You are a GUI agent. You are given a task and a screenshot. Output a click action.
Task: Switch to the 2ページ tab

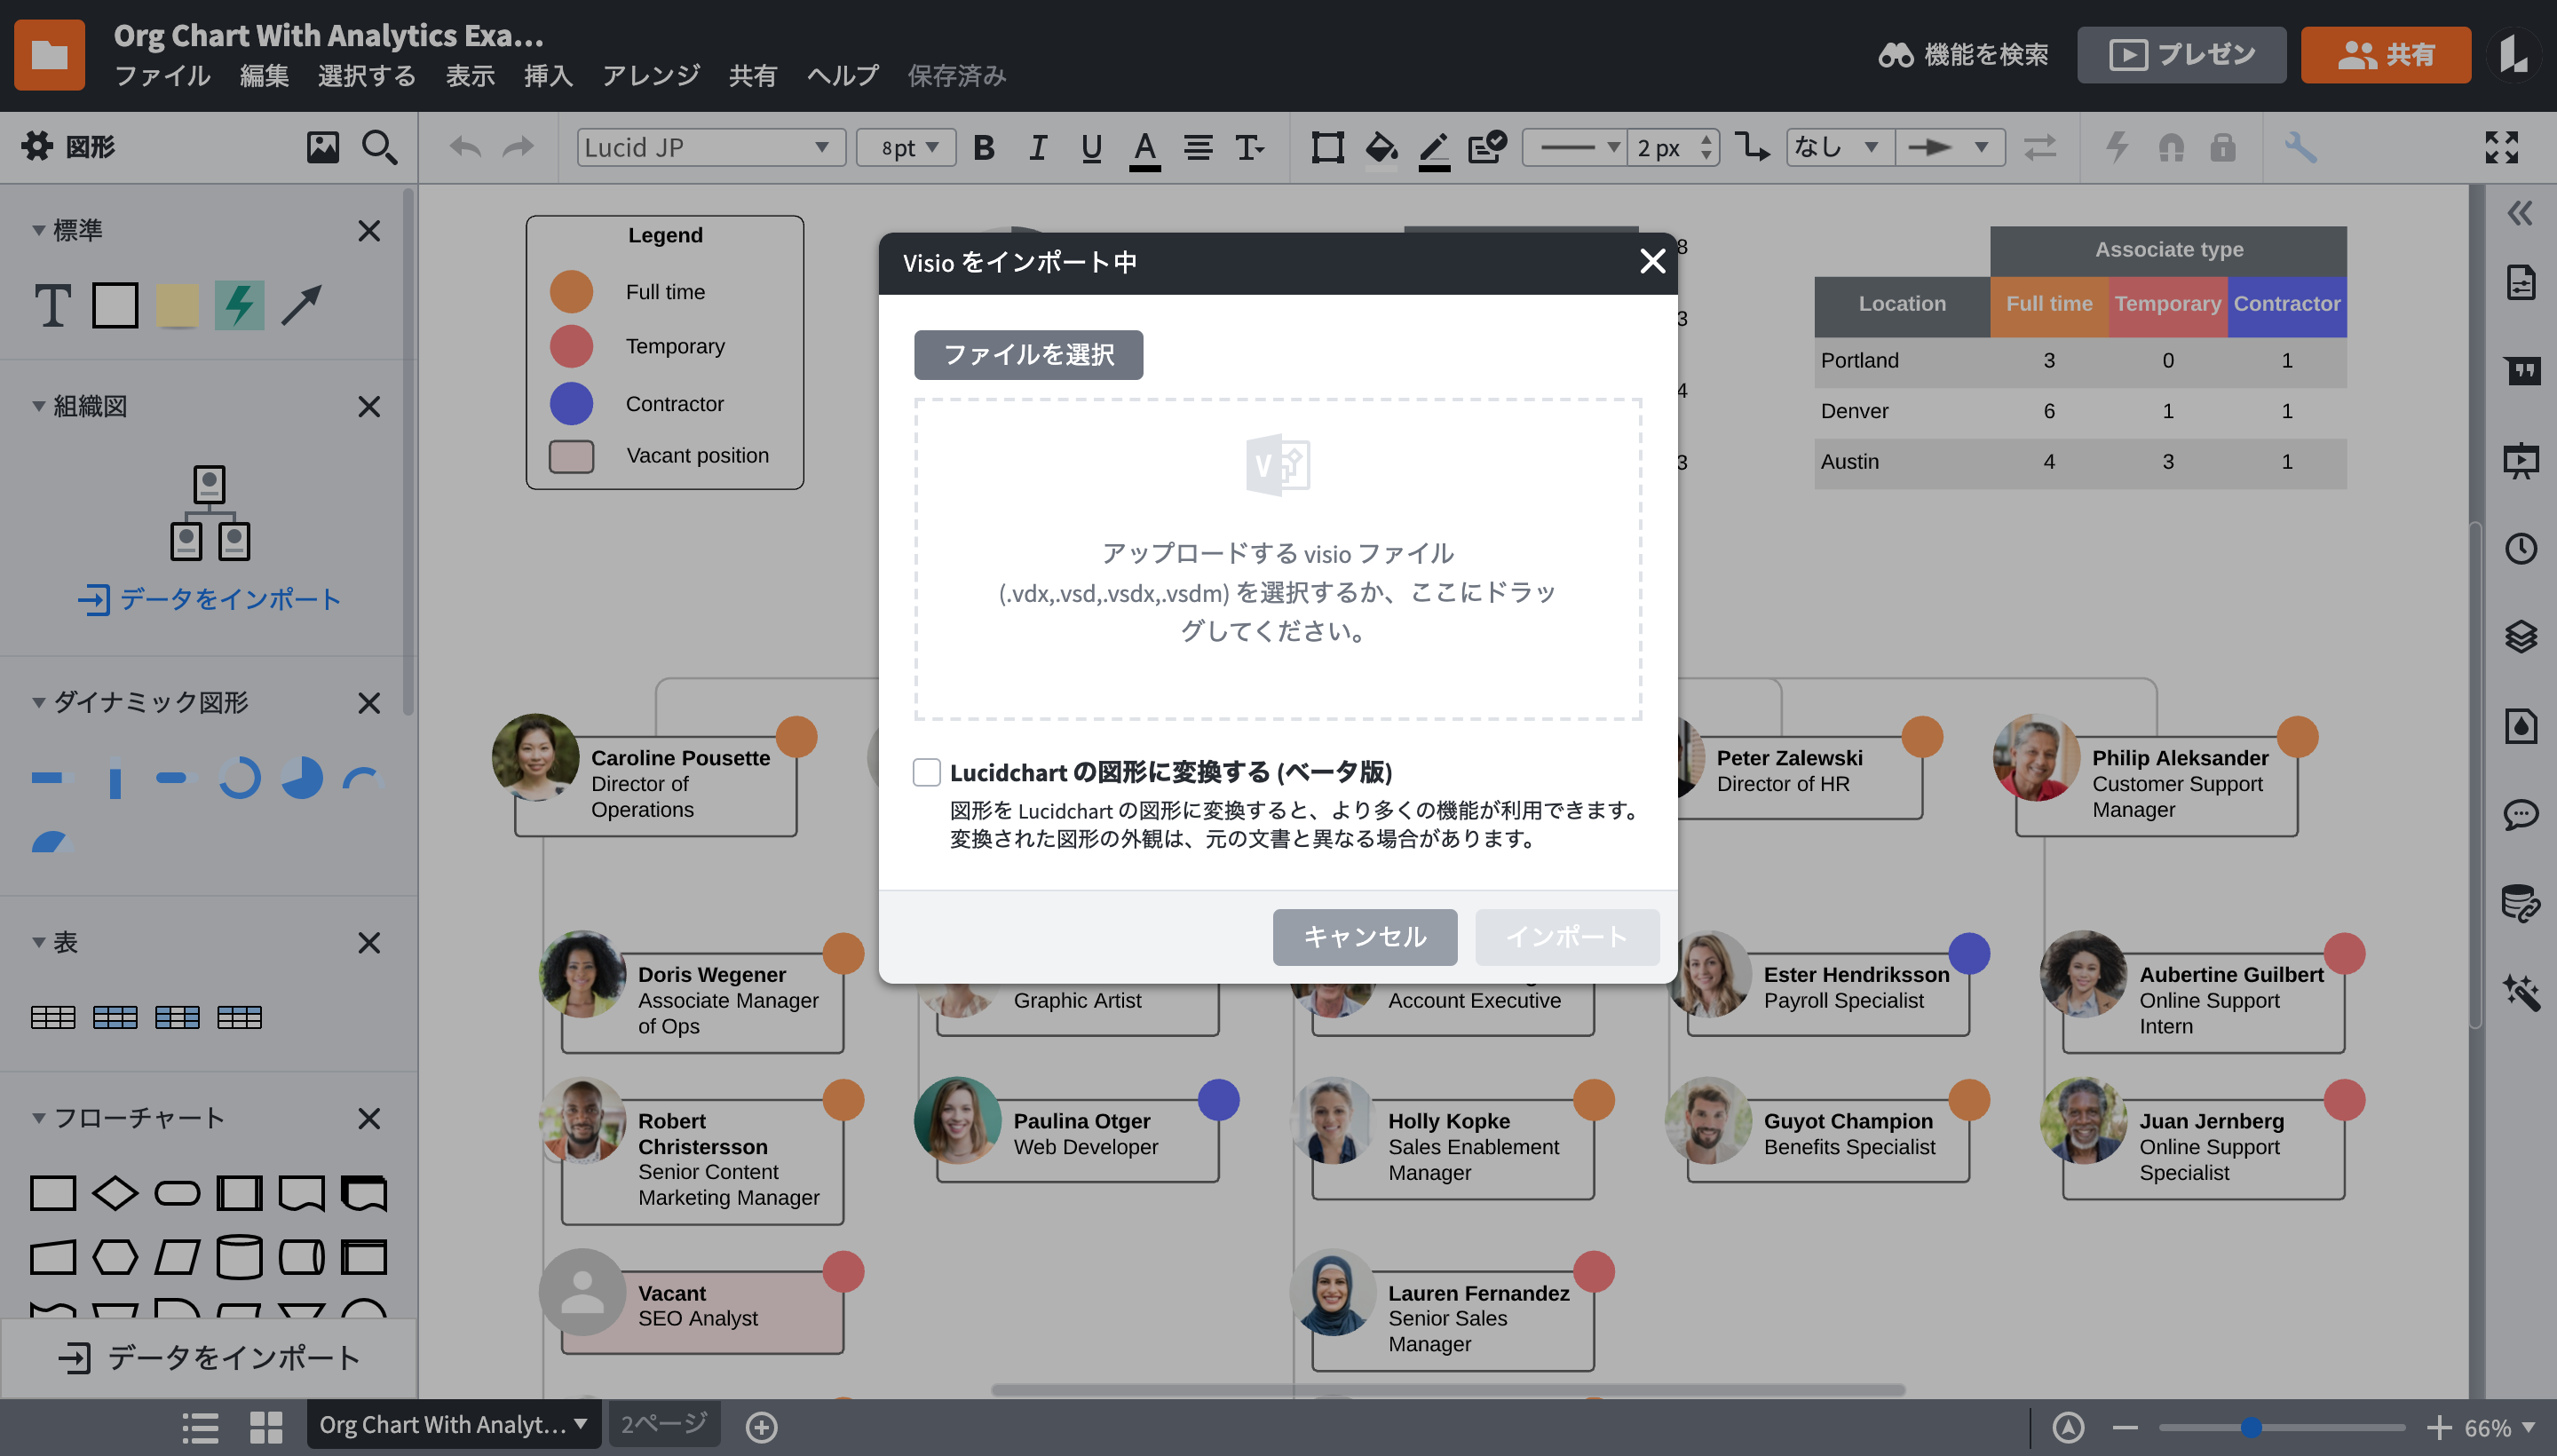click(664, 1424)
